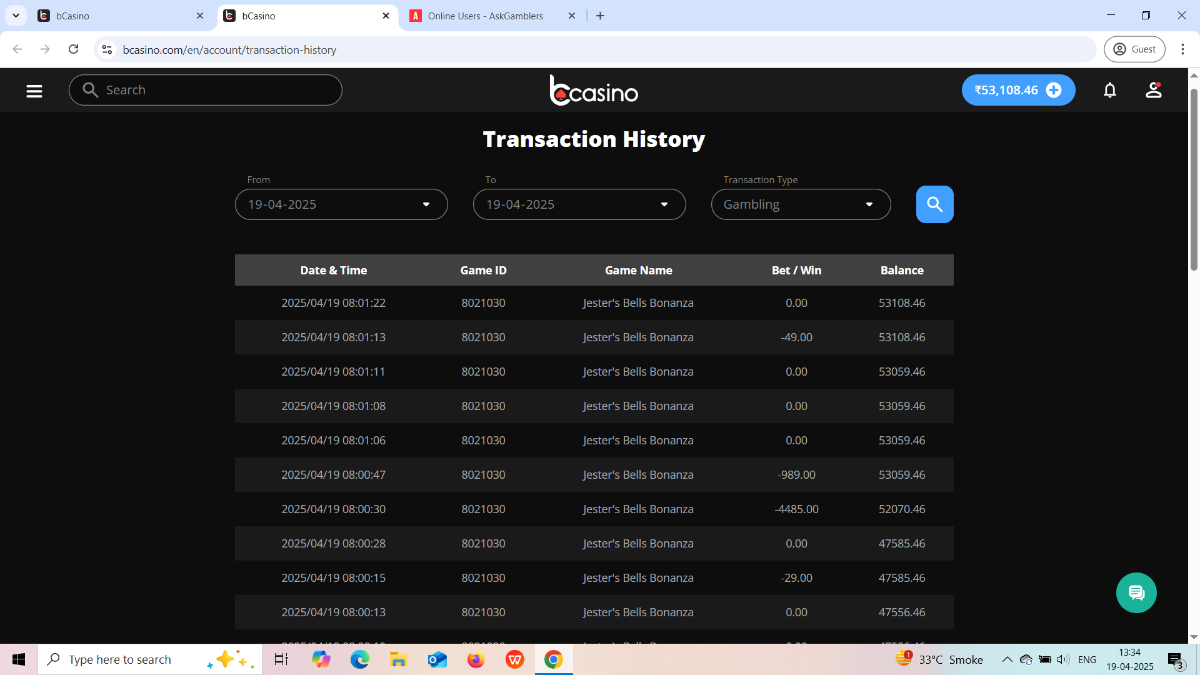Image resolution: width=1200 pixels, height=675 pixels.
Task: Open the user account profile icon
Action: (1153, 90)
